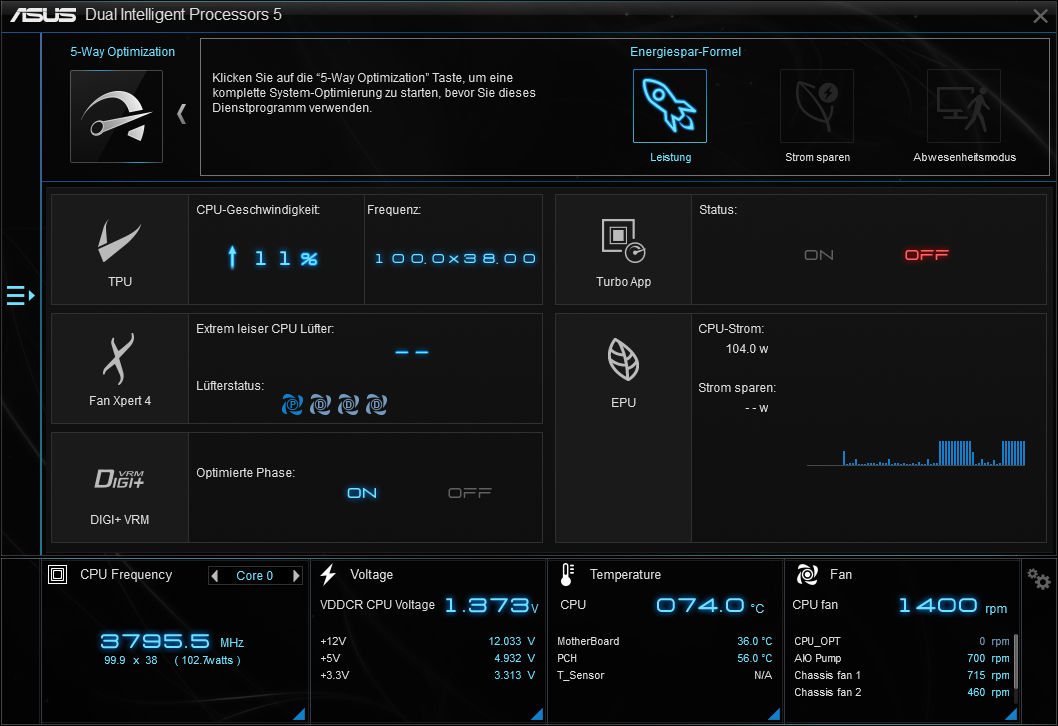Click the Temperature thermometer icon
The image size is (1058, 726).
click(567, 574)
